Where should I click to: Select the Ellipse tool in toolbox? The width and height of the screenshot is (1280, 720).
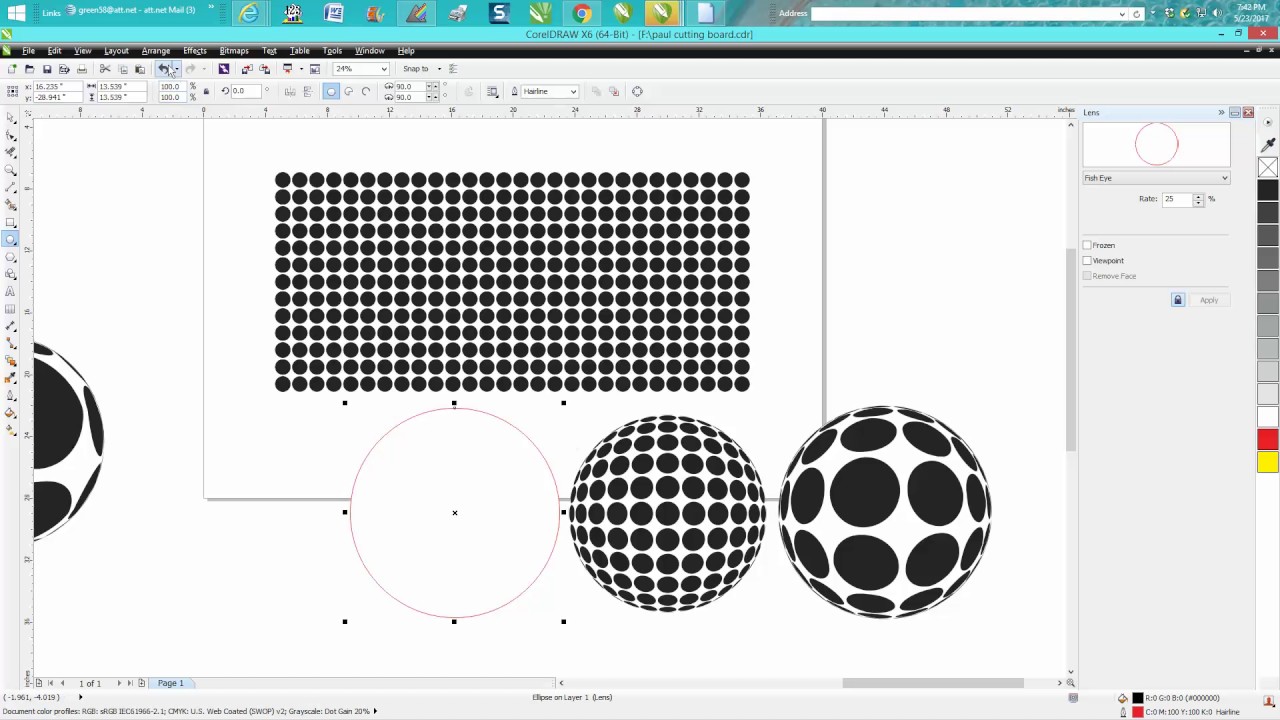pos(10,239)
